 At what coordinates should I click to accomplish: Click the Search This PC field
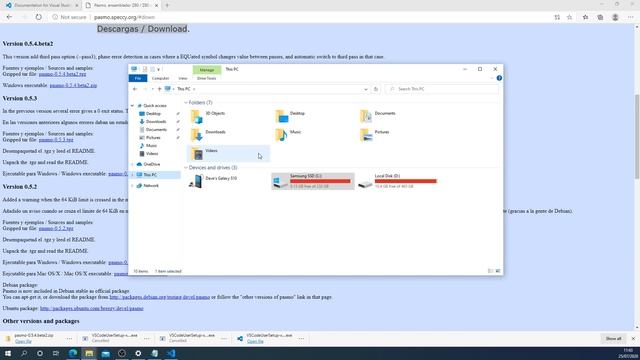click(x=442, y=89)
